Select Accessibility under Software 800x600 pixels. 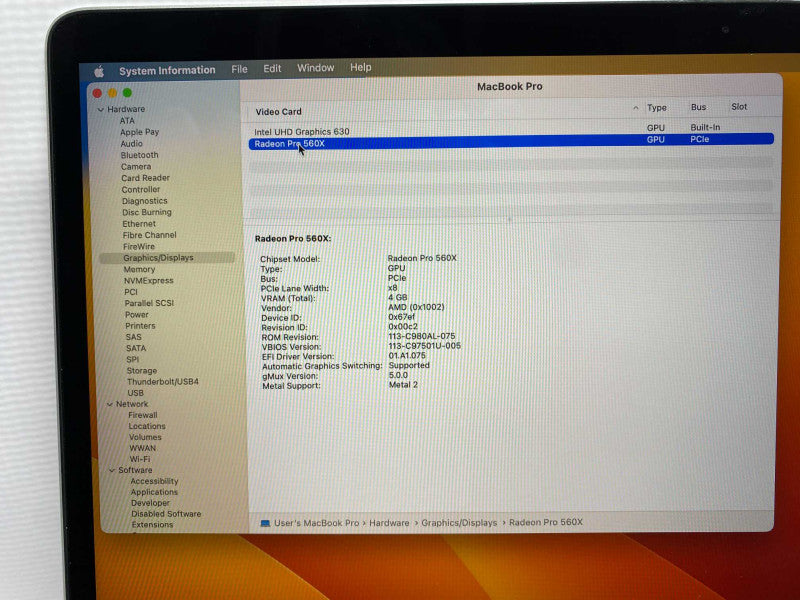154,481
